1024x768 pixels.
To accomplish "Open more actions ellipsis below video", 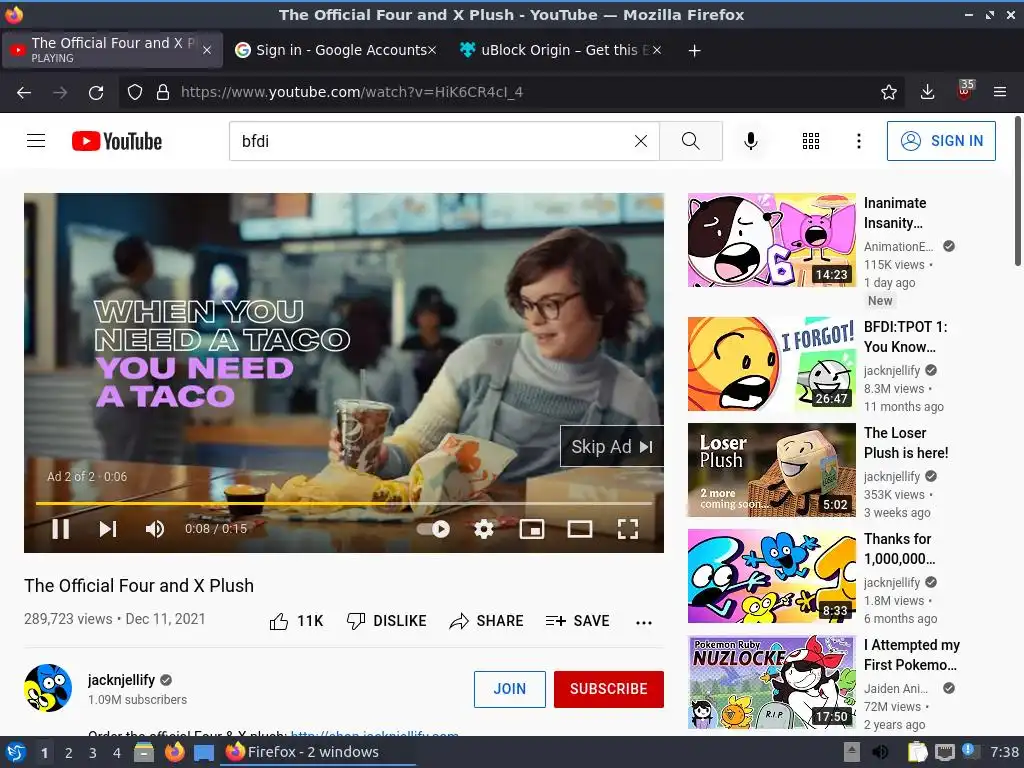I will pyautogui.click(x=644, y=622).
